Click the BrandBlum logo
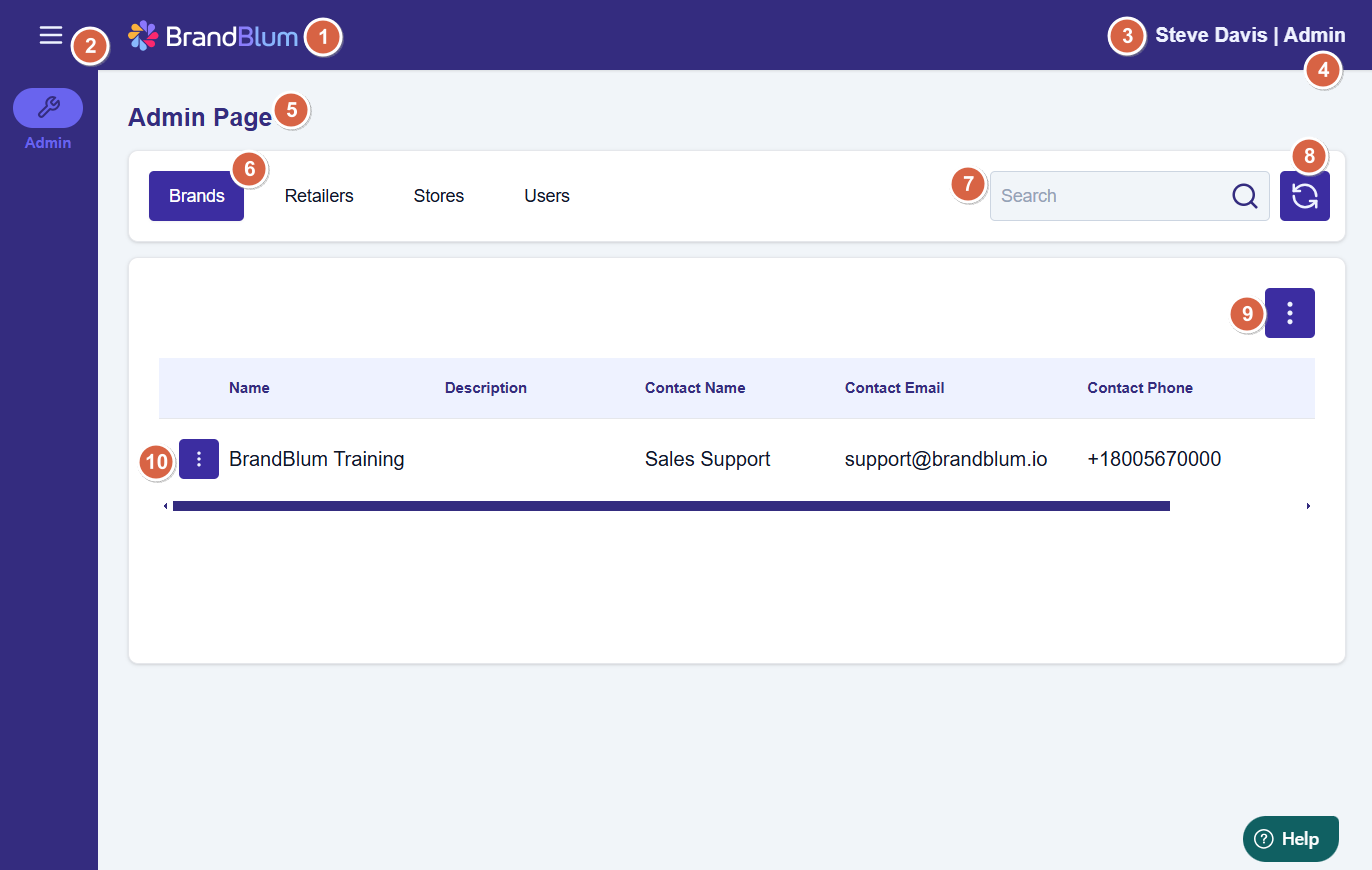Screen dimensions: 1372x870 tap(213, 36)
